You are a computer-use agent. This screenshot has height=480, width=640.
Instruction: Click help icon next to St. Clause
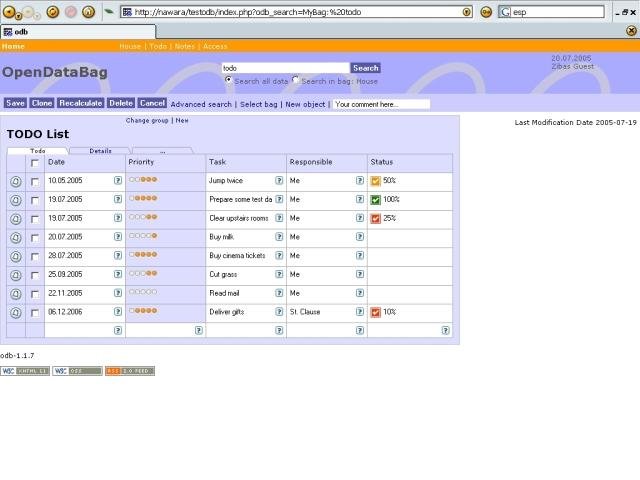[360, 312]
